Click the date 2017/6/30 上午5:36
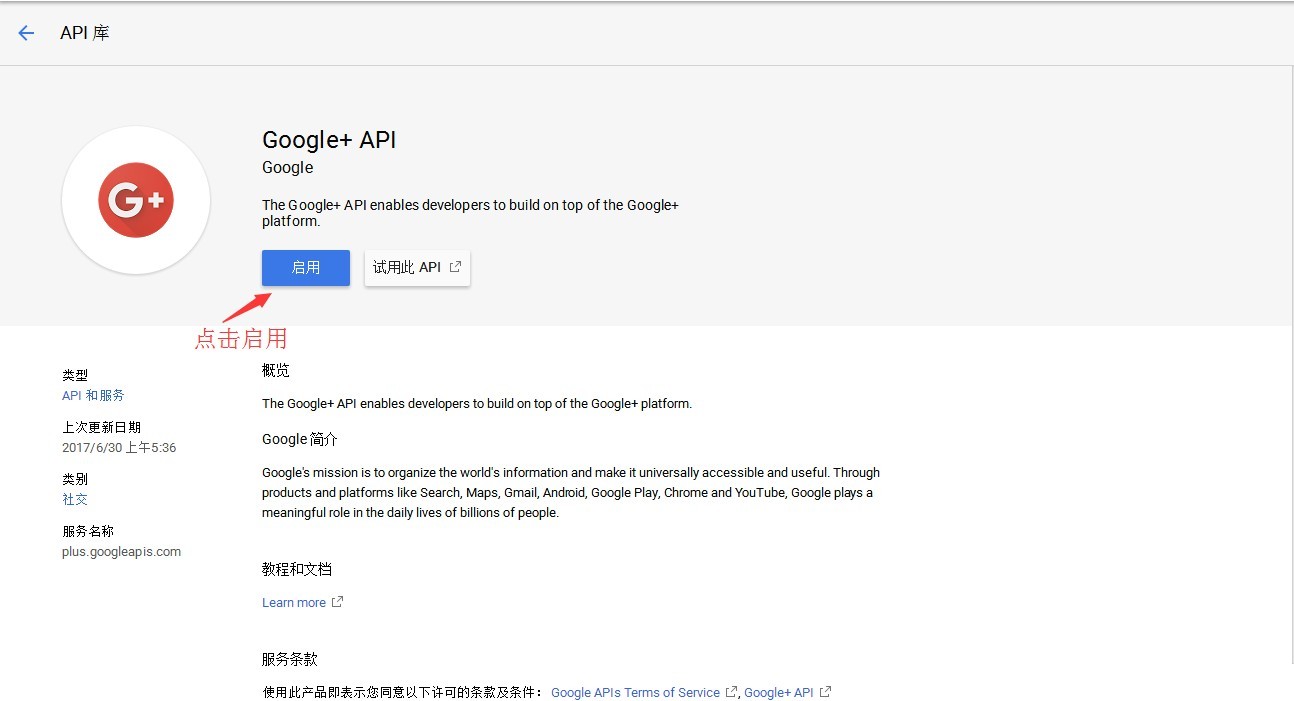Screen dimensions: 1294x701 coord(119,448)
